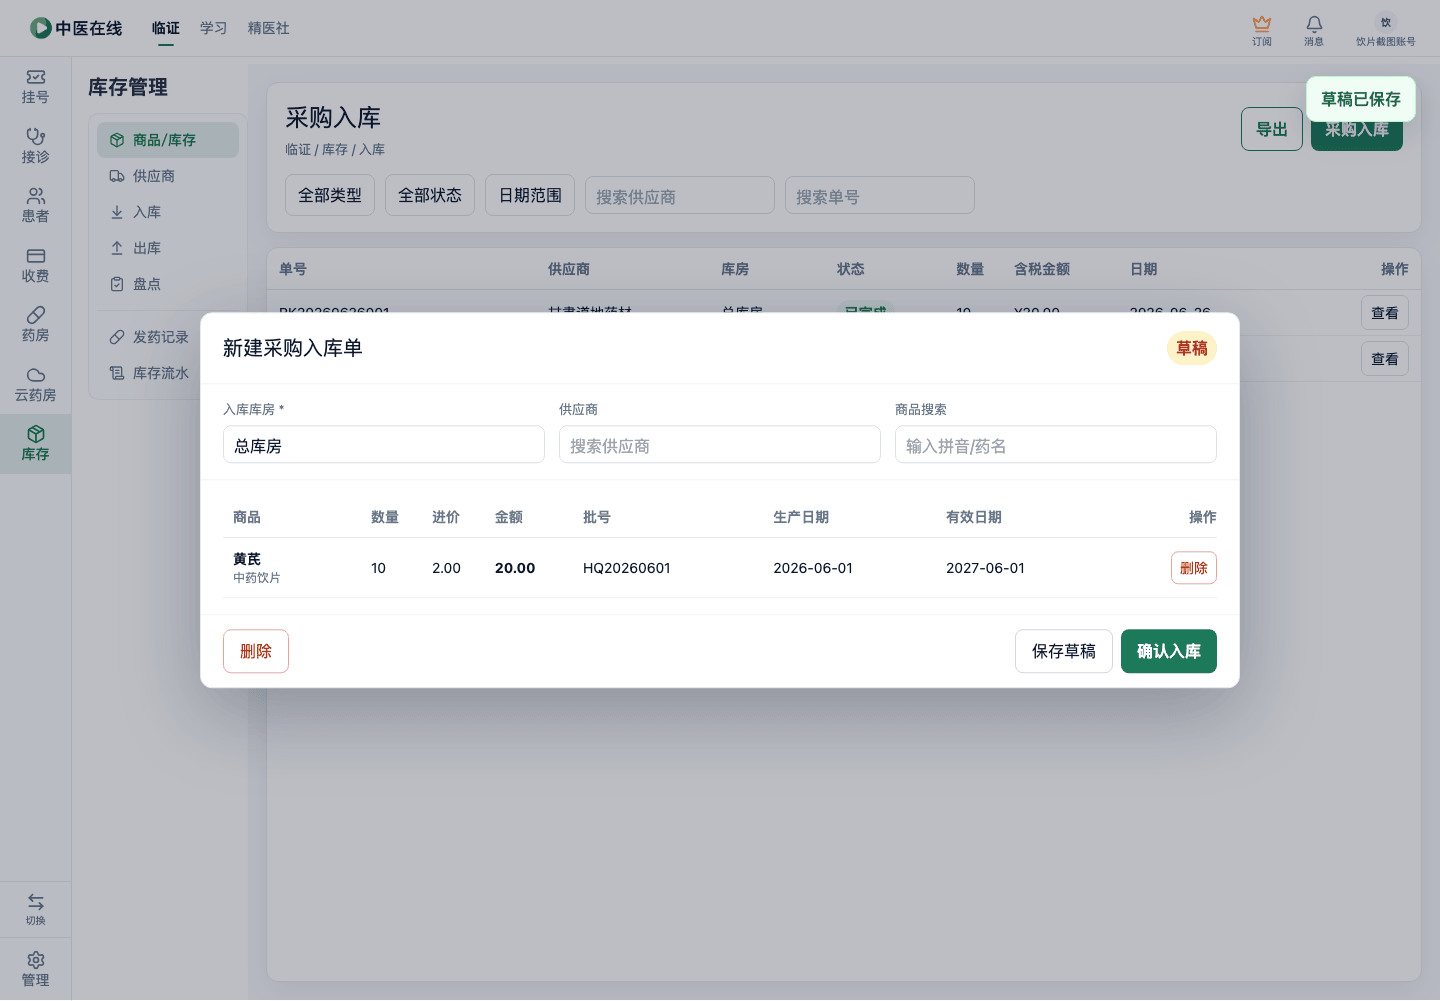Select 商品/库存 in inventory menu

[168, 140]
